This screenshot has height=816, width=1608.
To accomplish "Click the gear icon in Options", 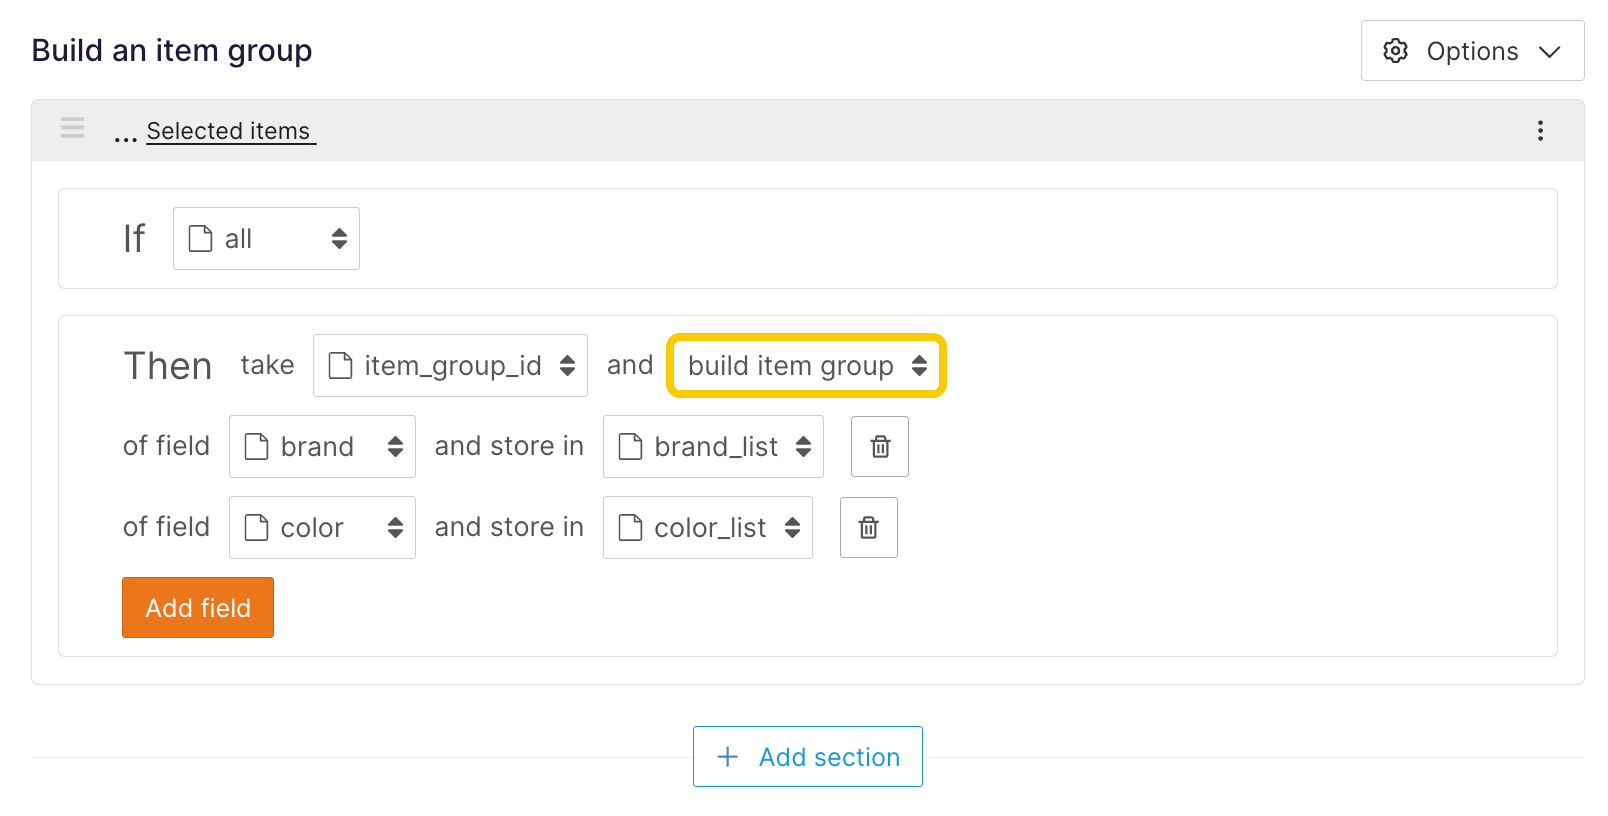I will coord(1395,51).
